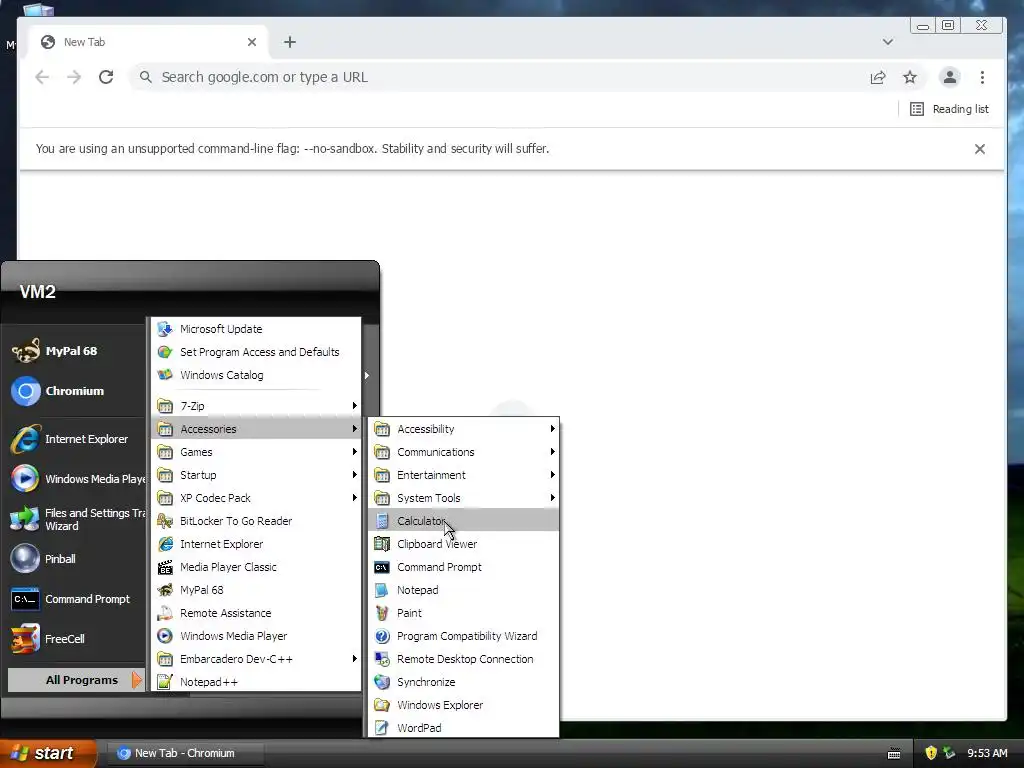
Task: Expand the Entertainment submenu
Action: [x=463, y=475]
